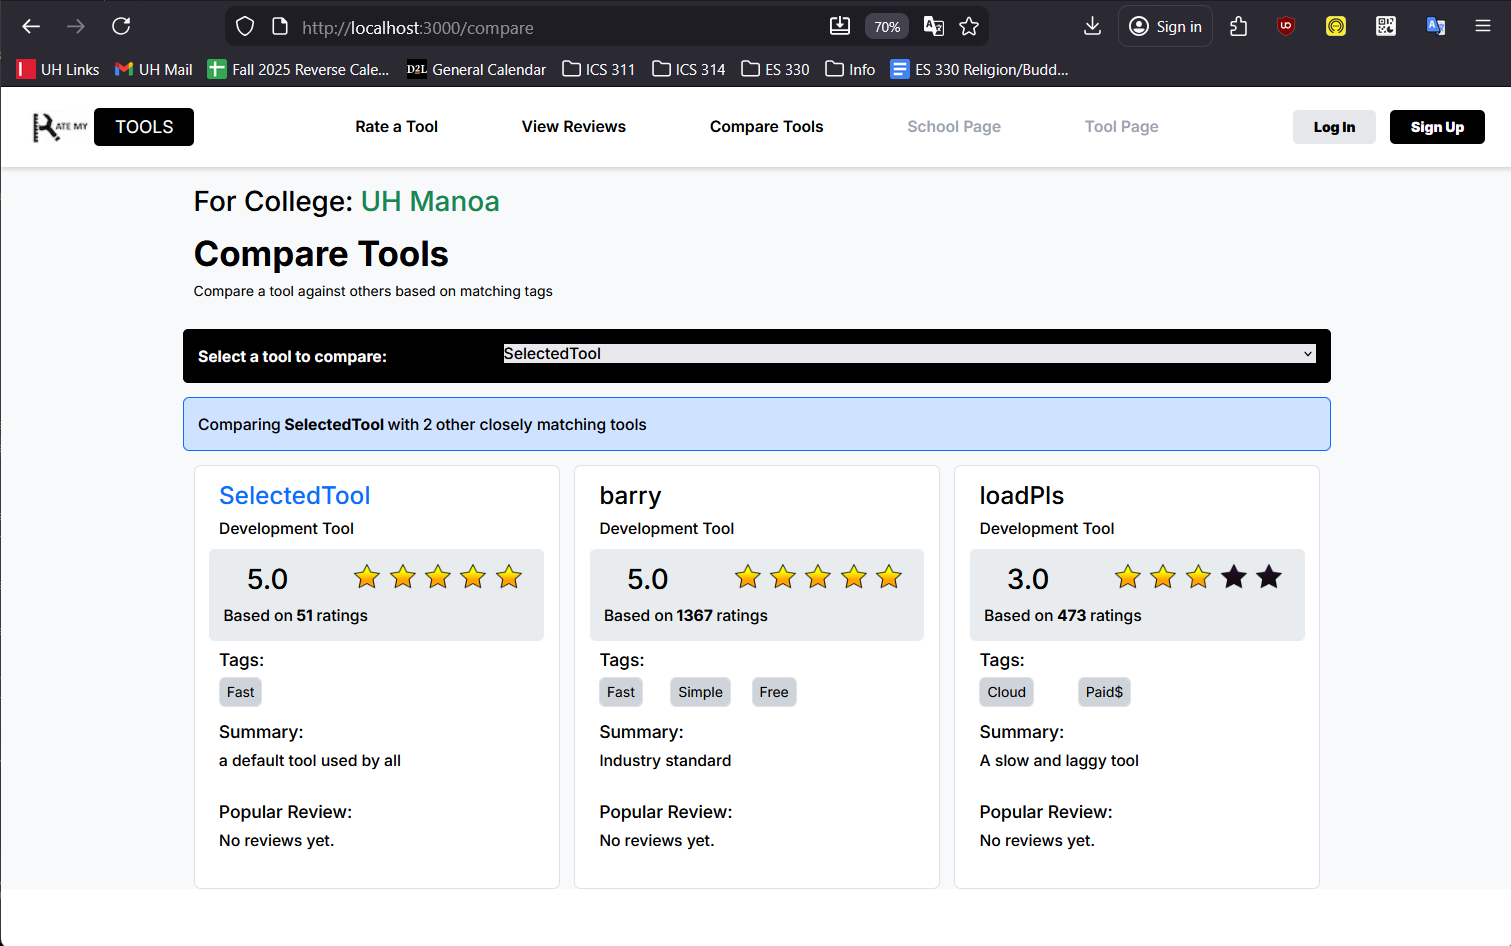Open the browser extensions puzzle icon
1511x946 pixels.
[x=1238, y=27]
